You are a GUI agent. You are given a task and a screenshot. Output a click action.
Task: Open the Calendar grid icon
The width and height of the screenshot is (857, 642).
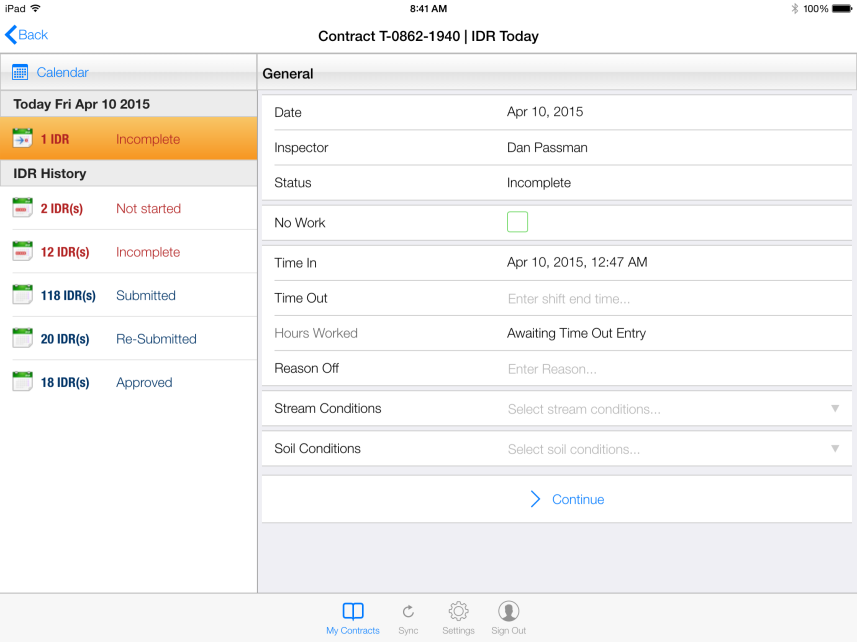point(20,72)
